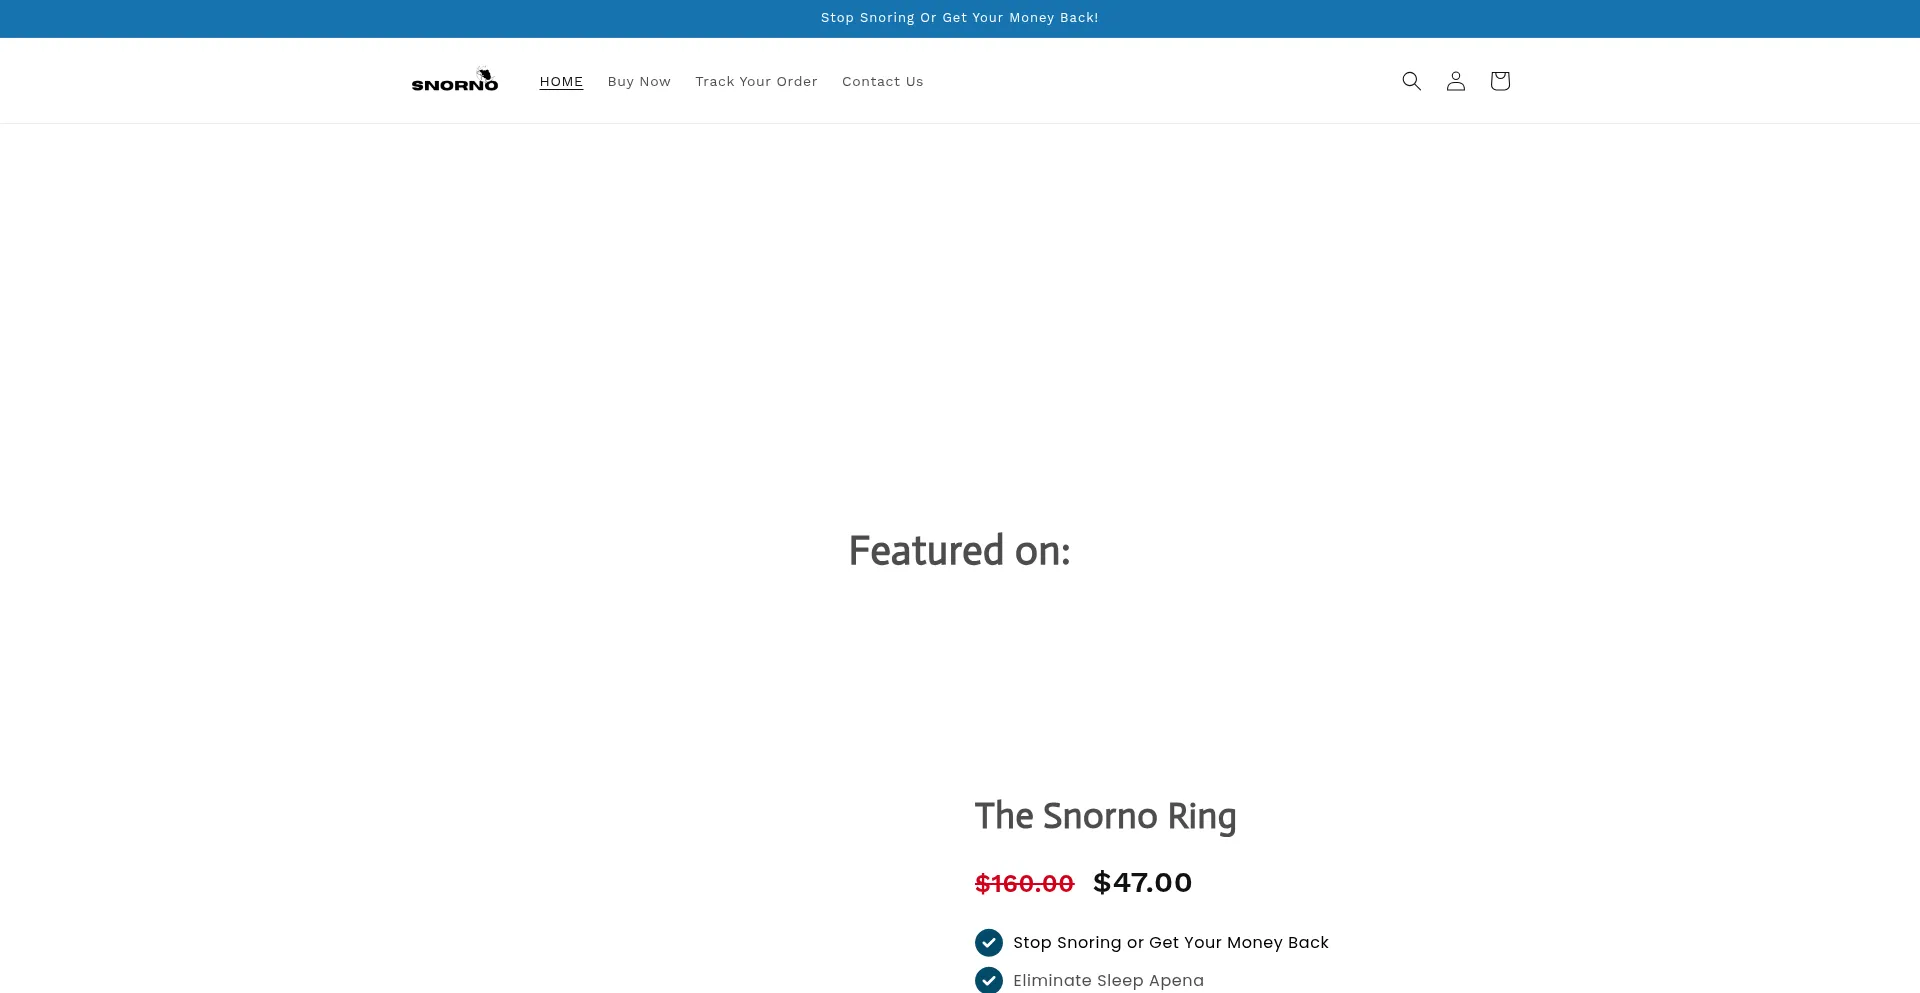The width and height of the screenshot is (1920, 993).
Task: Open Track Your Order page
Action: (756, 81)
